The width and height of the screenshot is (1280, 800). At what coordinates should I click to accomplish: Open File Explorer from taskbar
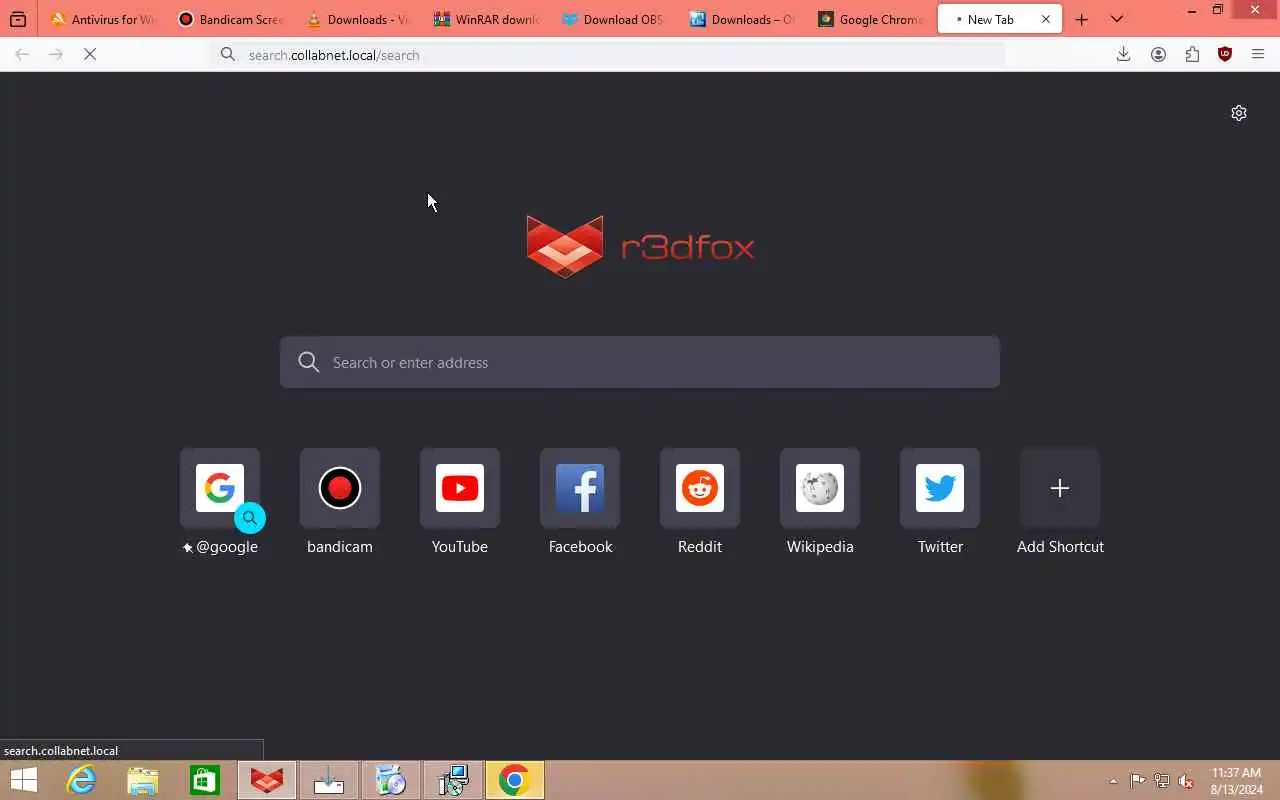coord(143,780)
